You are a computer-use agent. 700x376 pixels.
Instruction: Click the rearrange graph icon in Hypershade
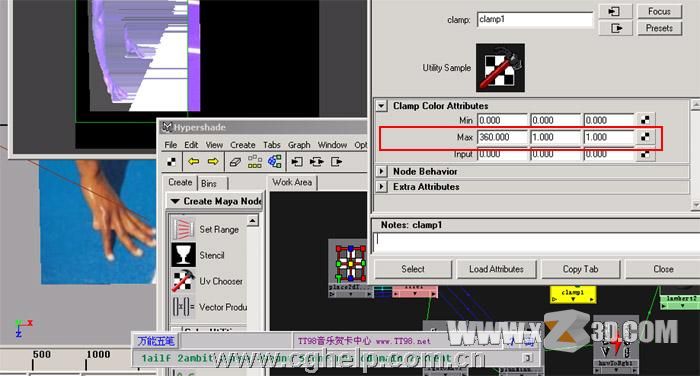[x=255, y=162]
